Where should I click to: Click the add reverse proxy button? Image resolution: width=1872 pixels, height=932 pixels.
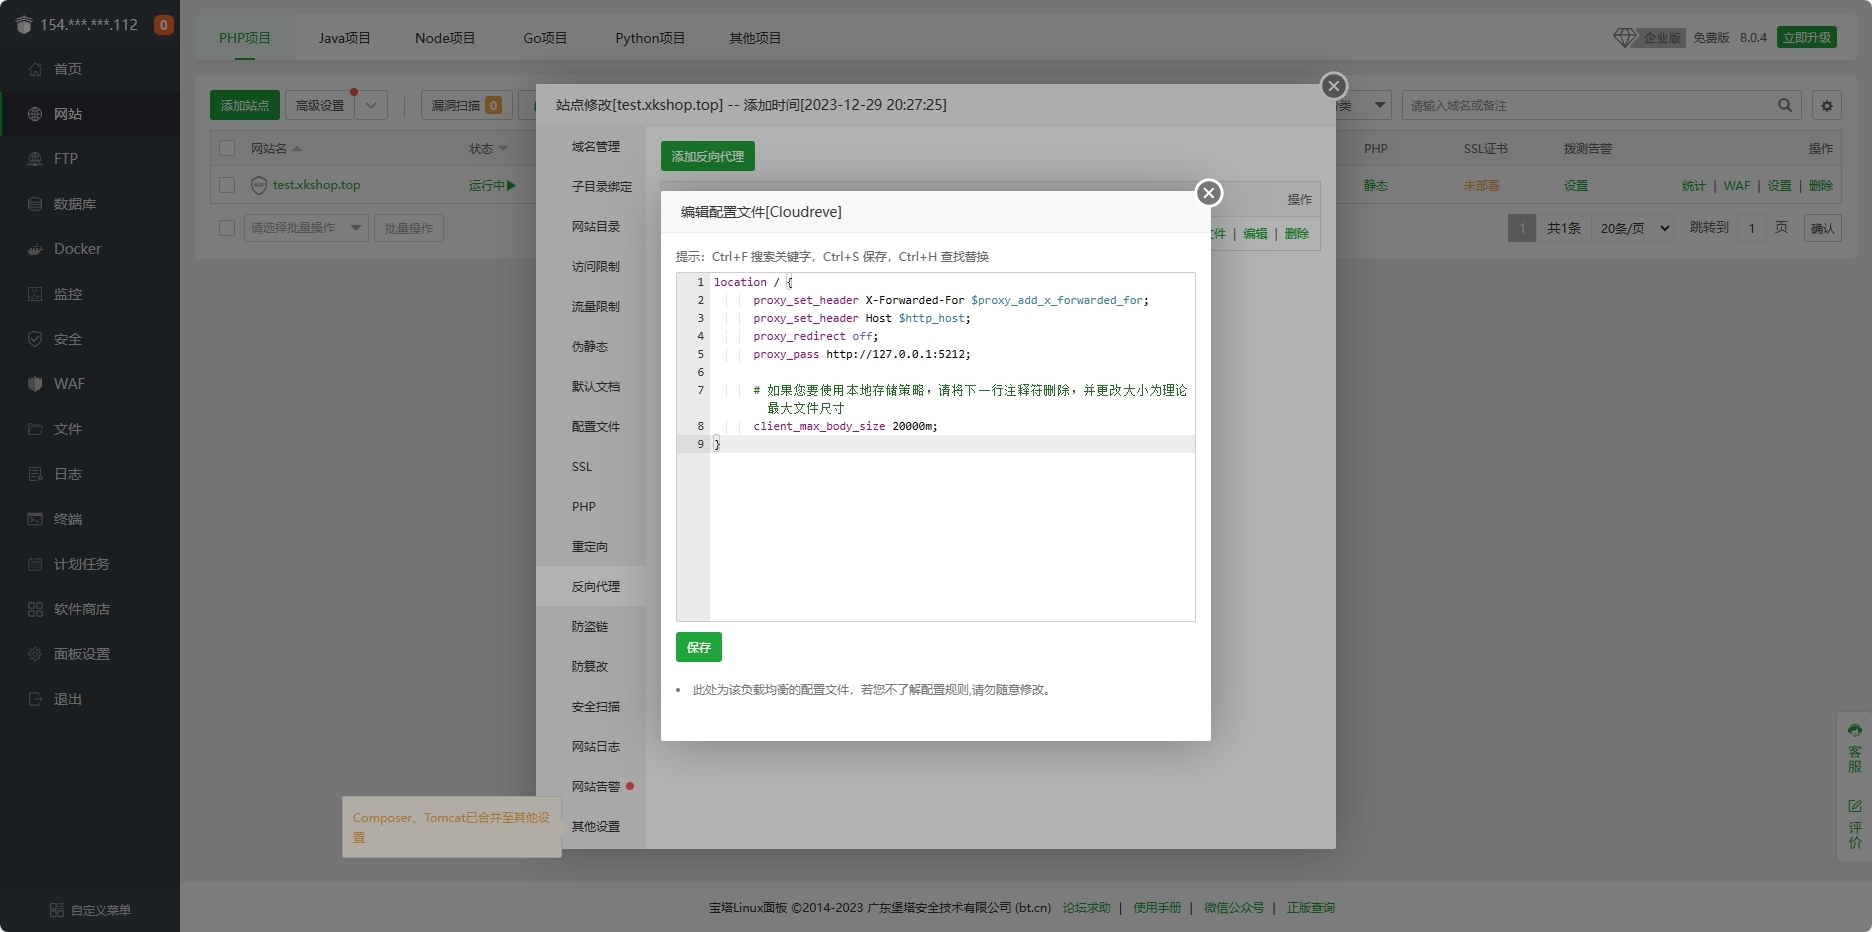click(707, 156)
